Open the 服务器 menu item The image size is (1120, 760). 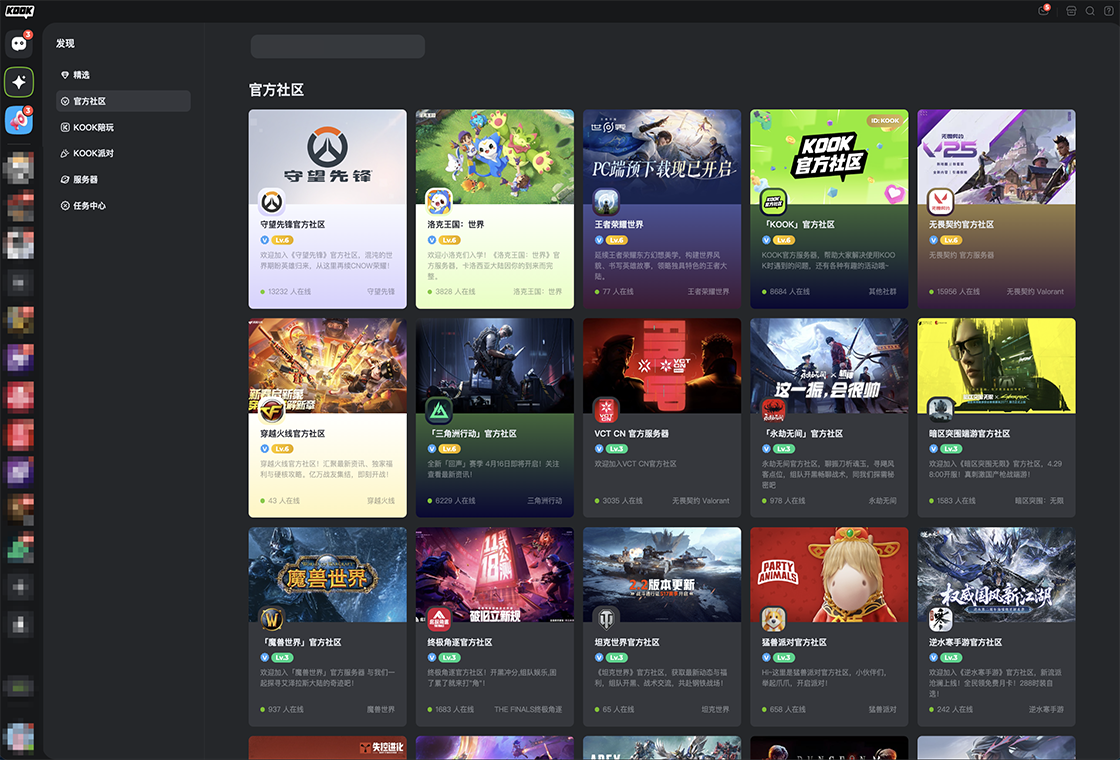pyautogui.click(x=123, y=179)
